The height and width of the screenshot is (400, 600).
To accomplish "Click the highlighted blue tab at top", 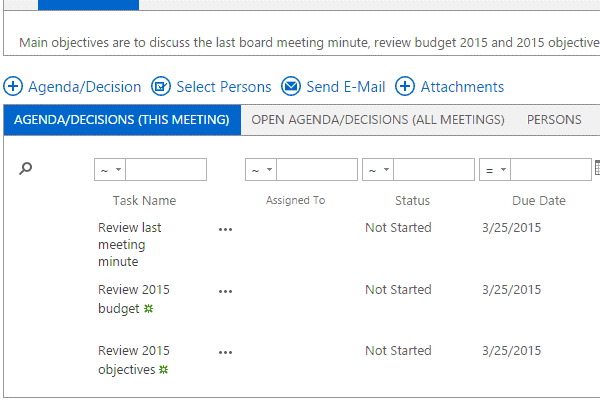I will (x=88, y=5).
